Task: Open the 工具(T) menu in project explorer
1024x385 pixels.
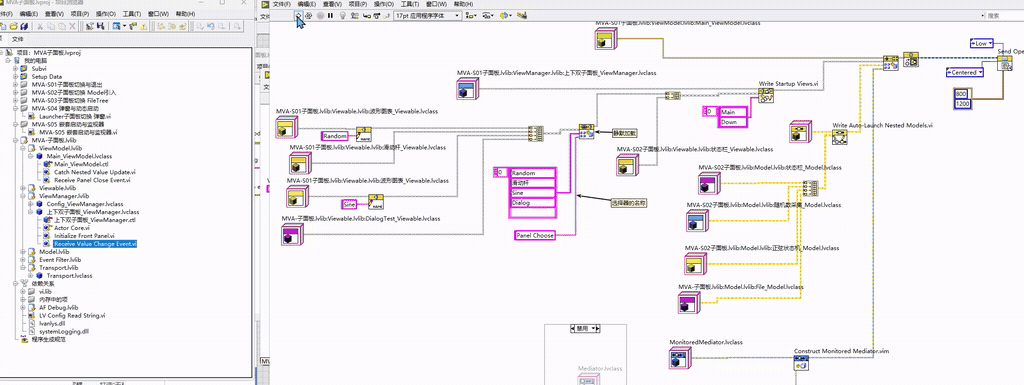Action: point(132,14)
